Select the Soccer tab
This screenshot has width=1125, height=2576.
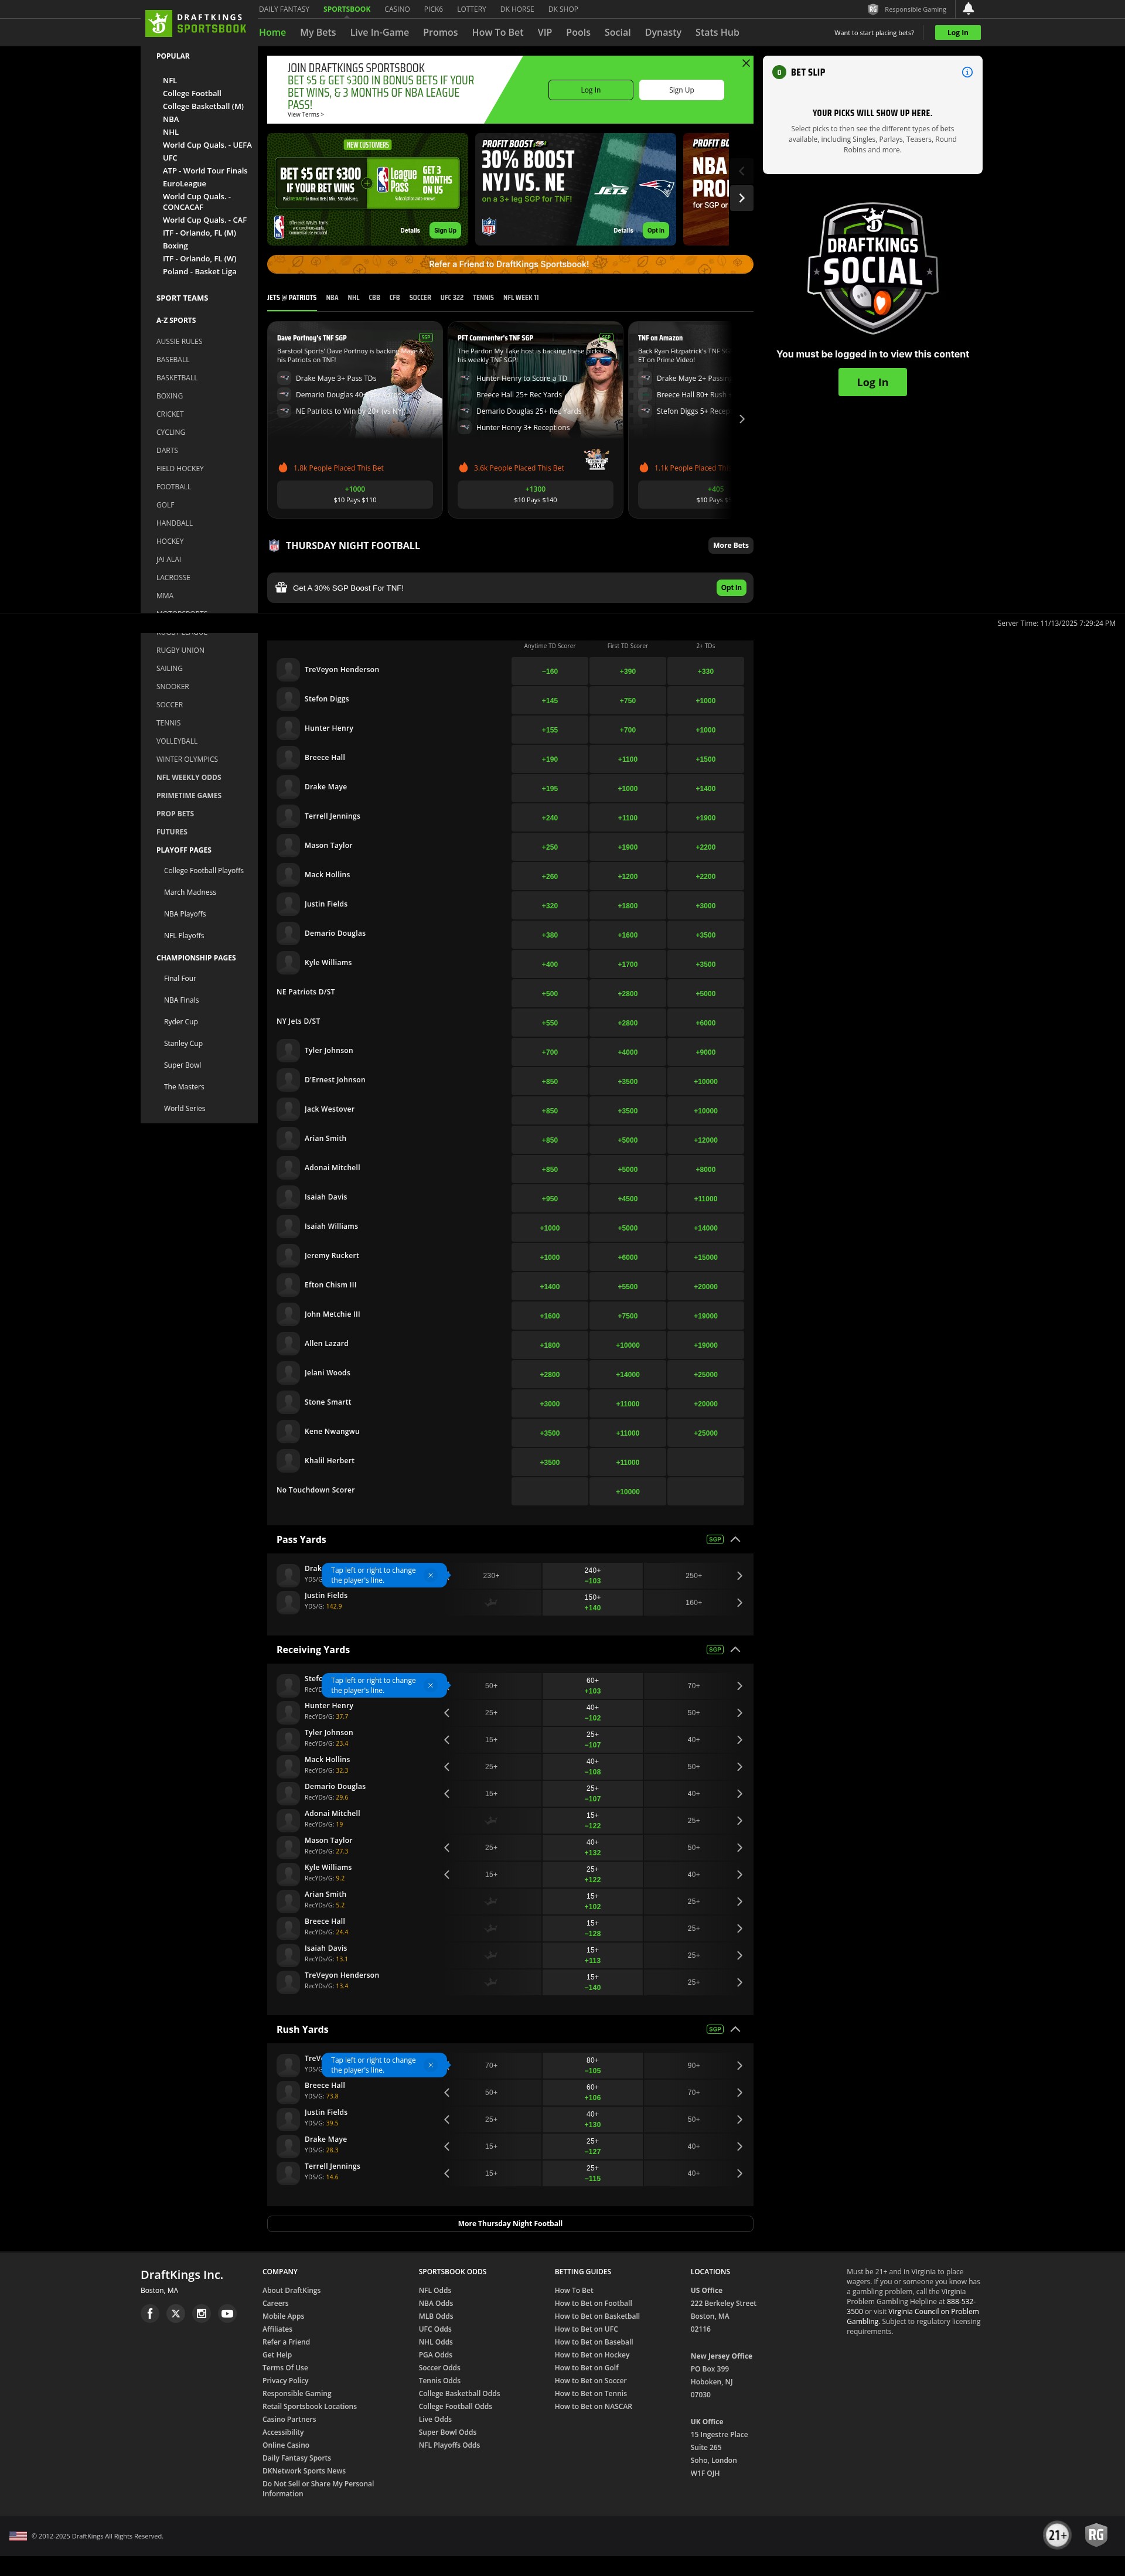click(x=420, y=297)
